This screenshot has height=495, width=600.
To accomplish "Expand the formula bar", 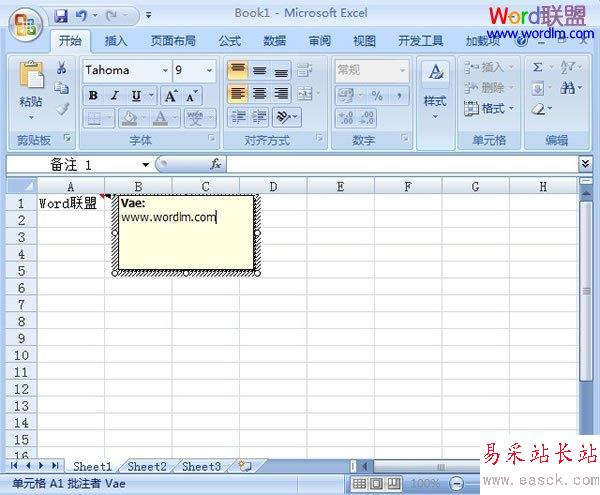I will tap(585, 164).
